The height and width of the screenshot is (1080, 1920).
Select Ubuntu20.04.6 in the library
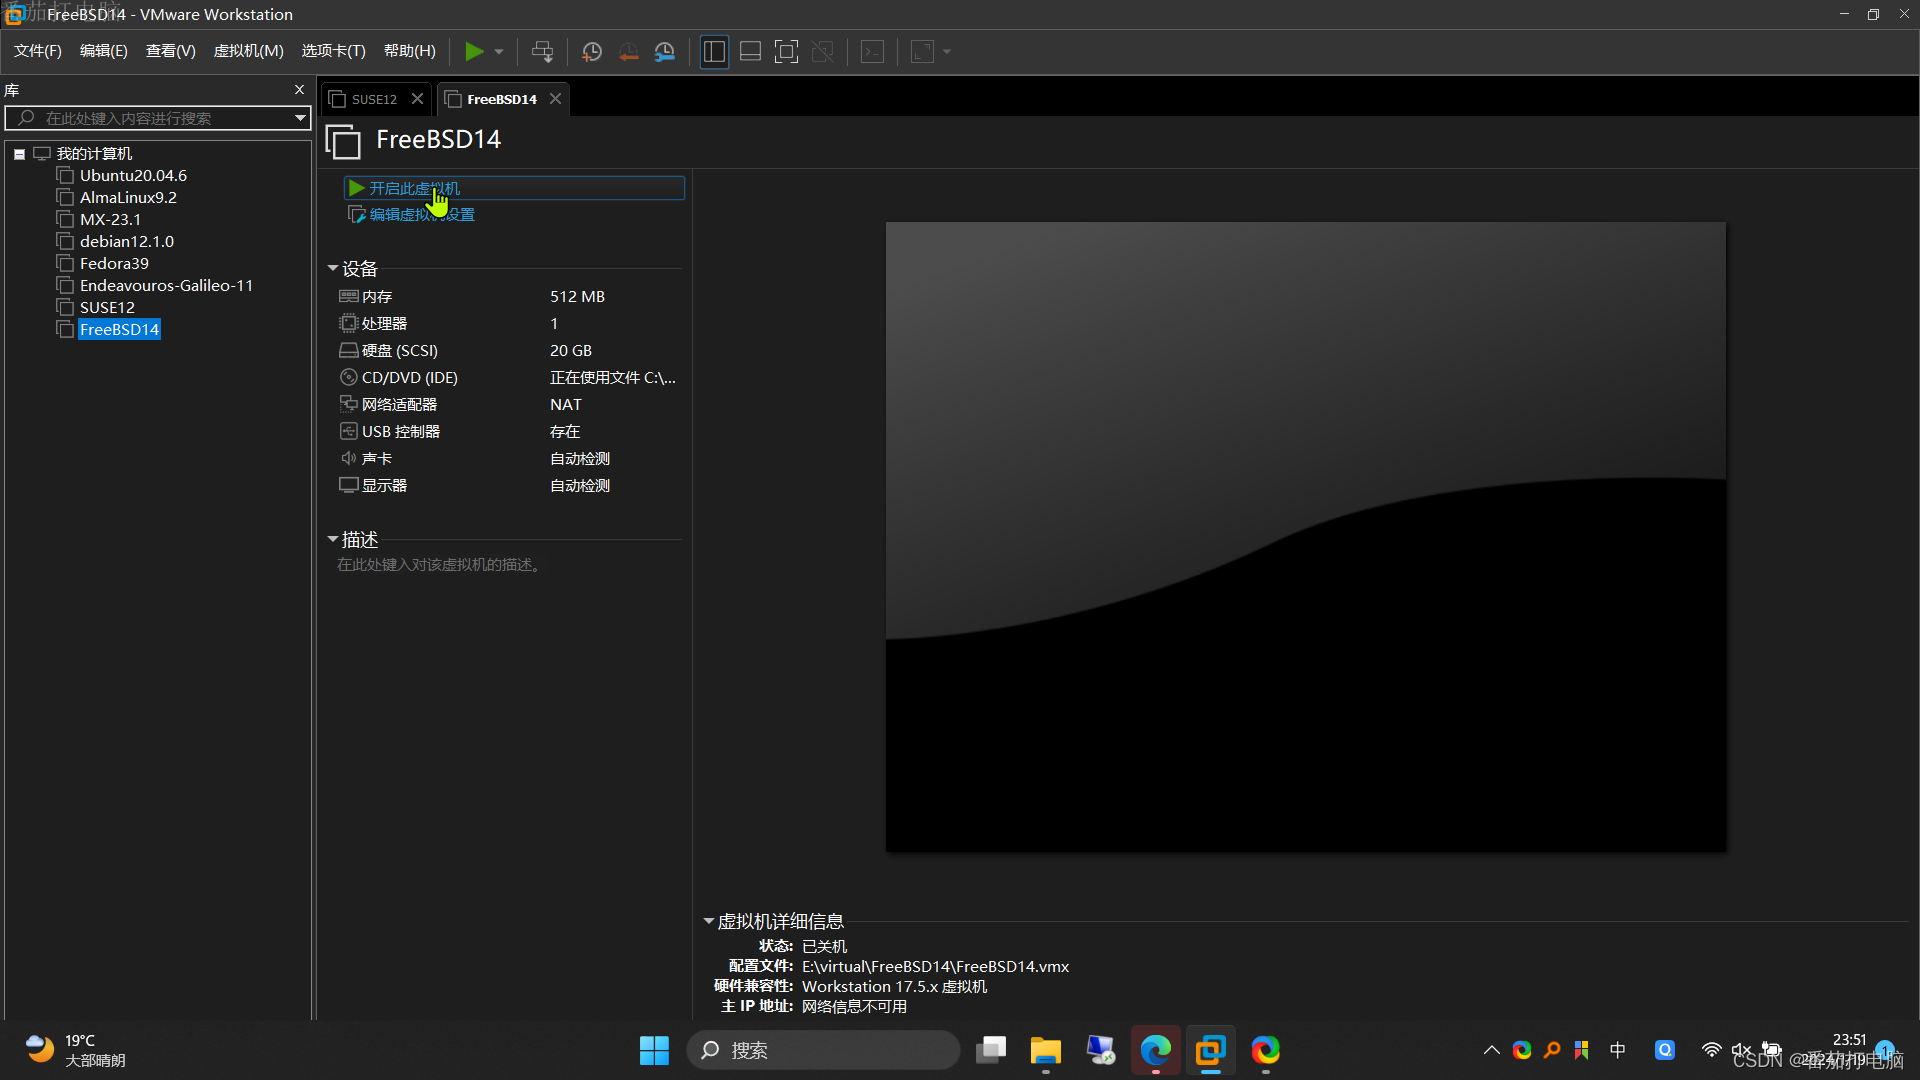(x=133, y=176)
